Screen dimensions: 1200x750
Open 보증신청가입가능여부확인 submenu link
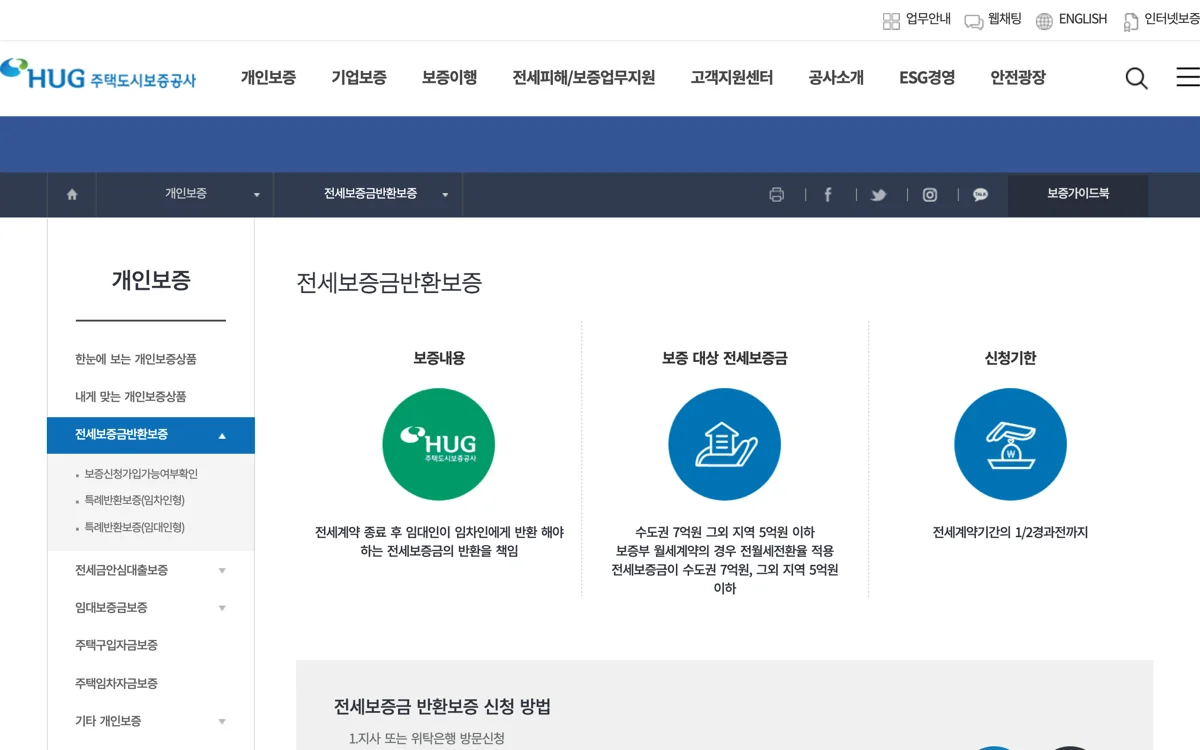pos(141,474)
